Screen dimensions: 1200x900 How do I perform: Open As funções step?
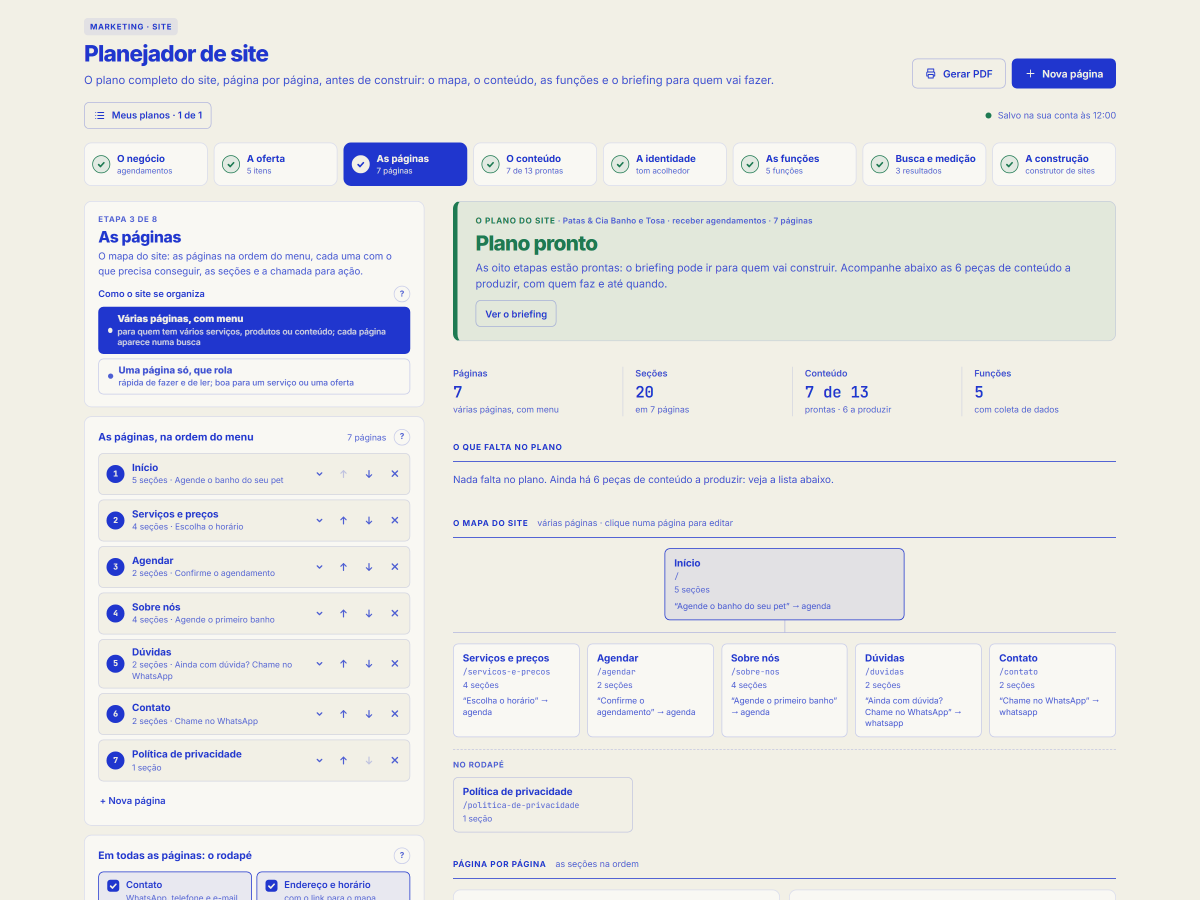pos(795,164)
